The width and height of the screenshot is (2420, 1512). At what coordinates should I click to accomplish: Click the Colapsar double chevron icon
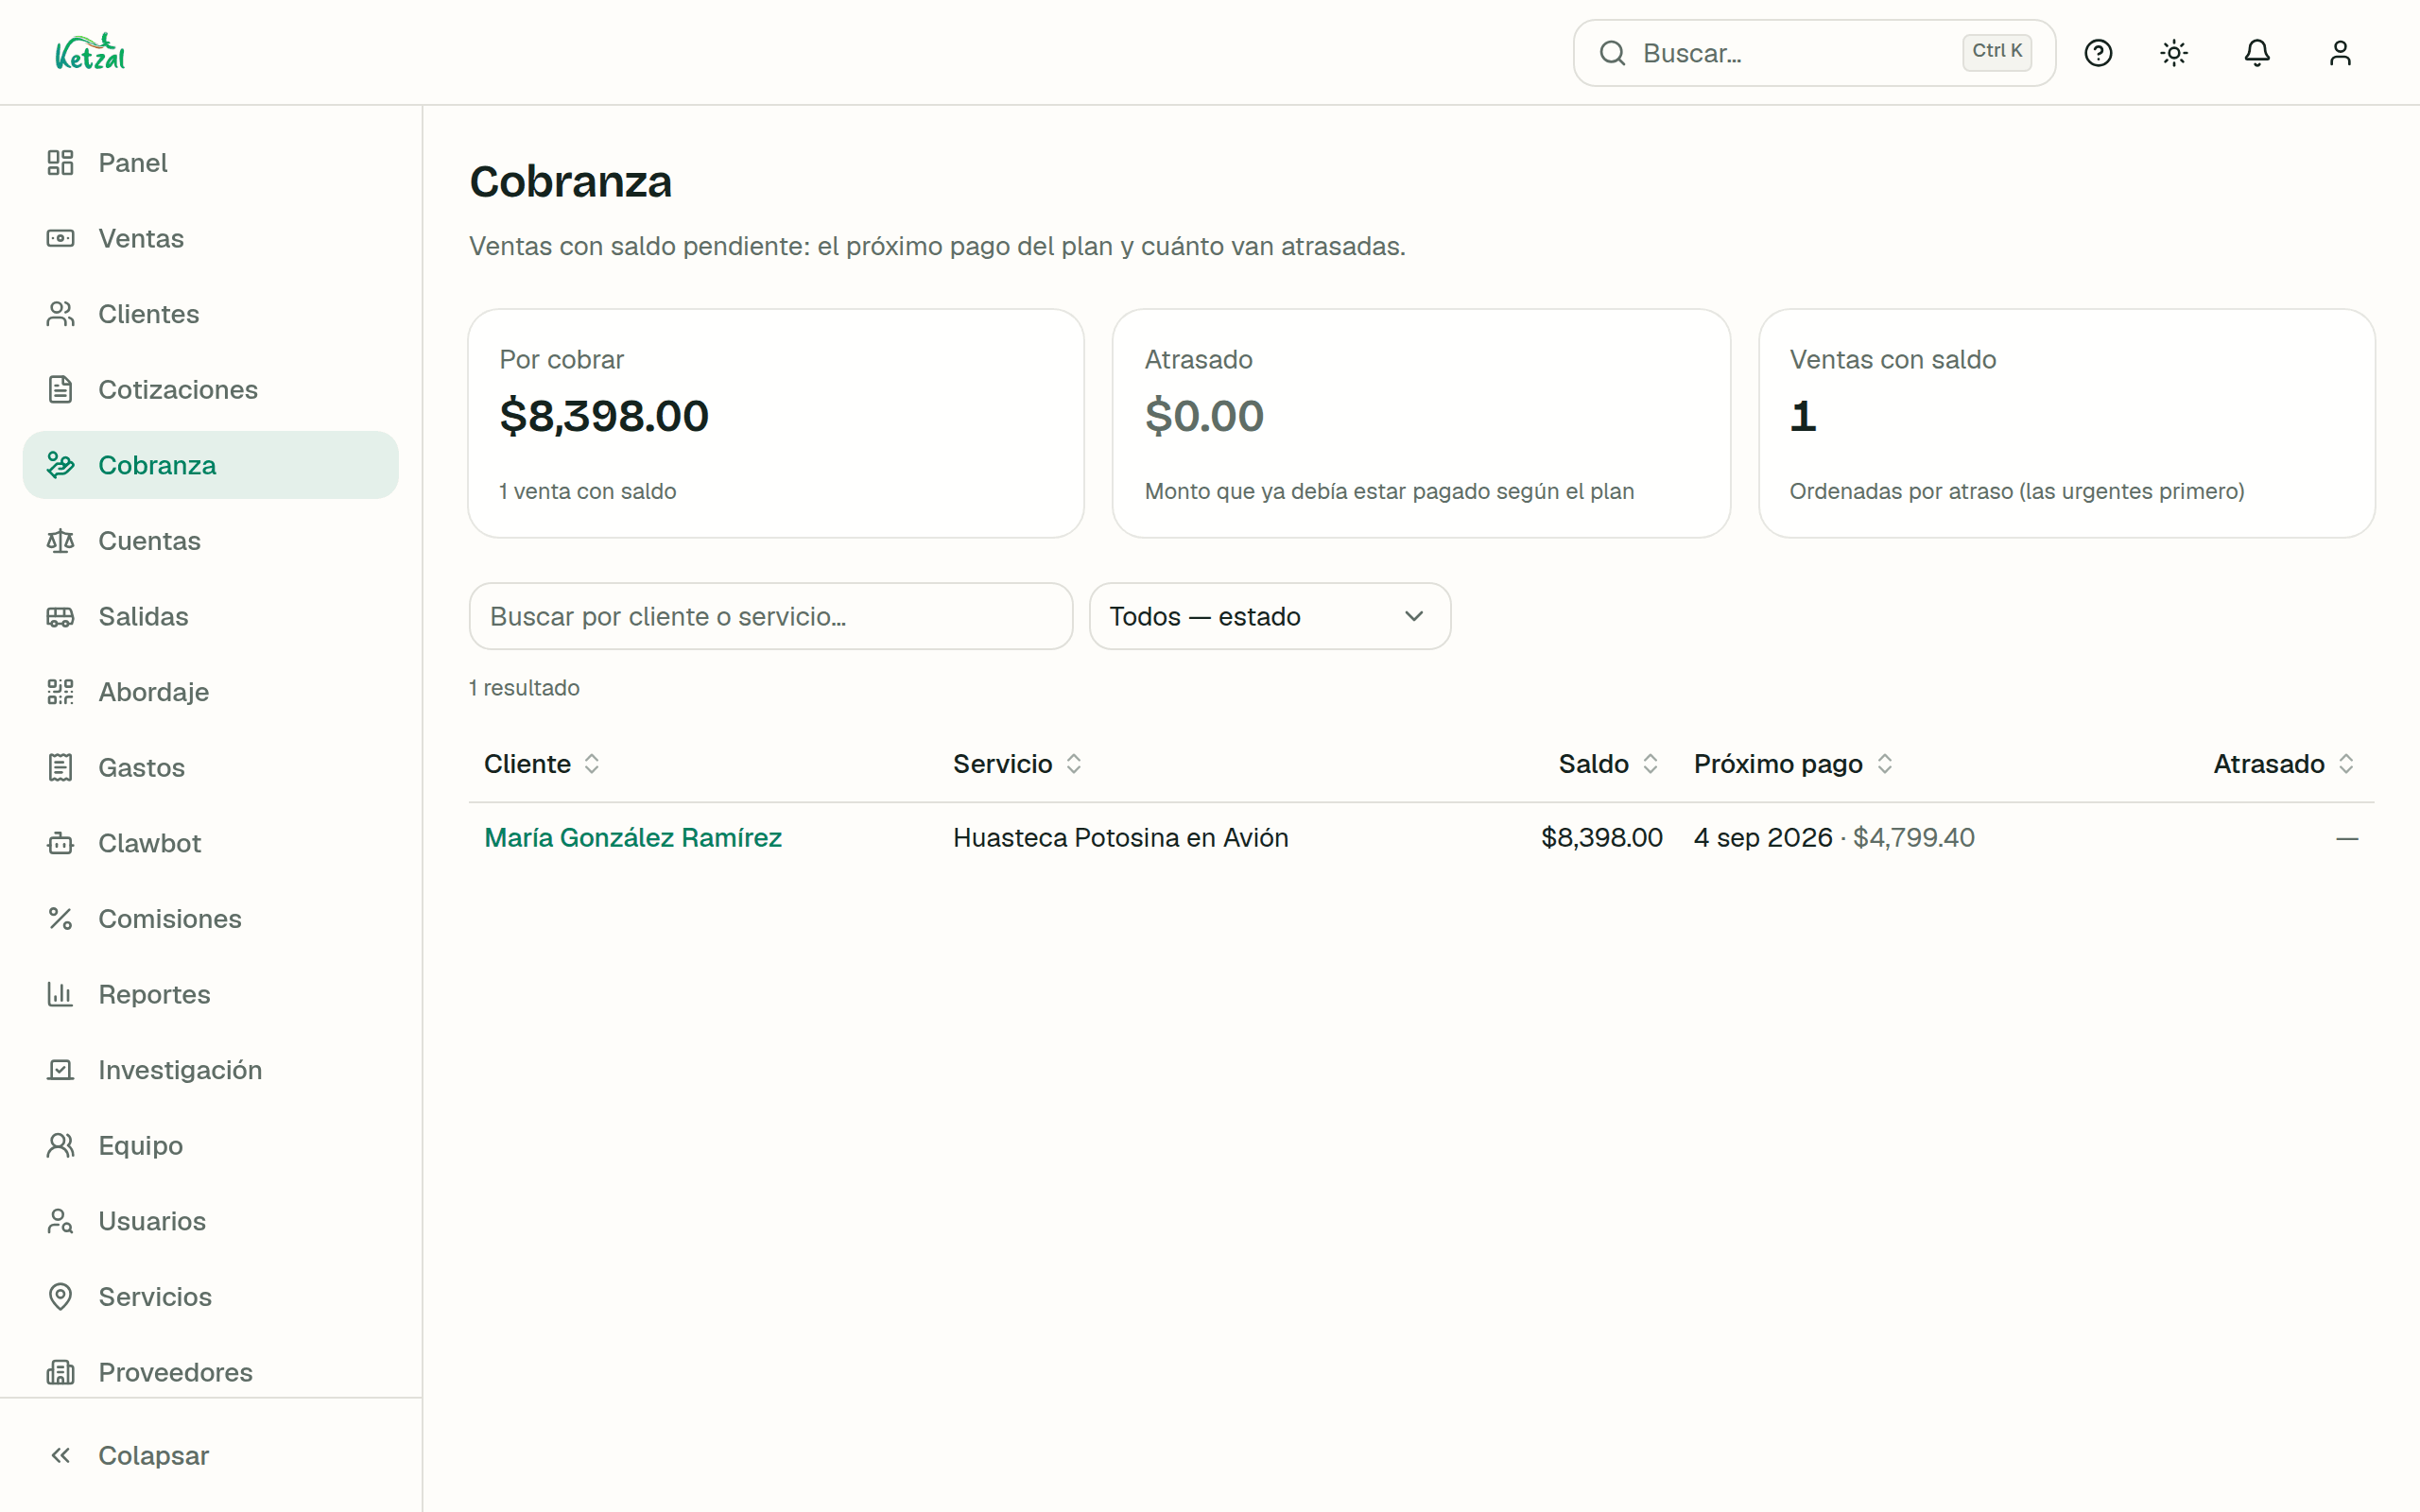click(x=60, y=1455)
